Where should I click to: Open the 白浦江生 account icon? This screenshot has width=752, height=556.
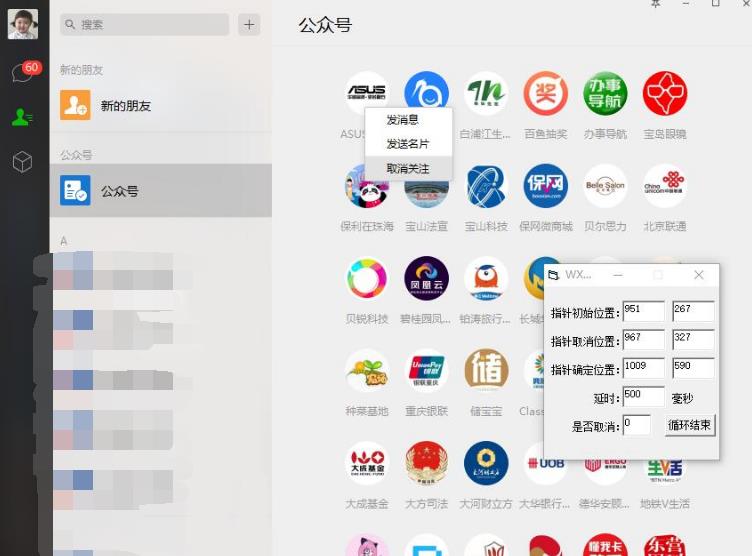tap(486, 94)
